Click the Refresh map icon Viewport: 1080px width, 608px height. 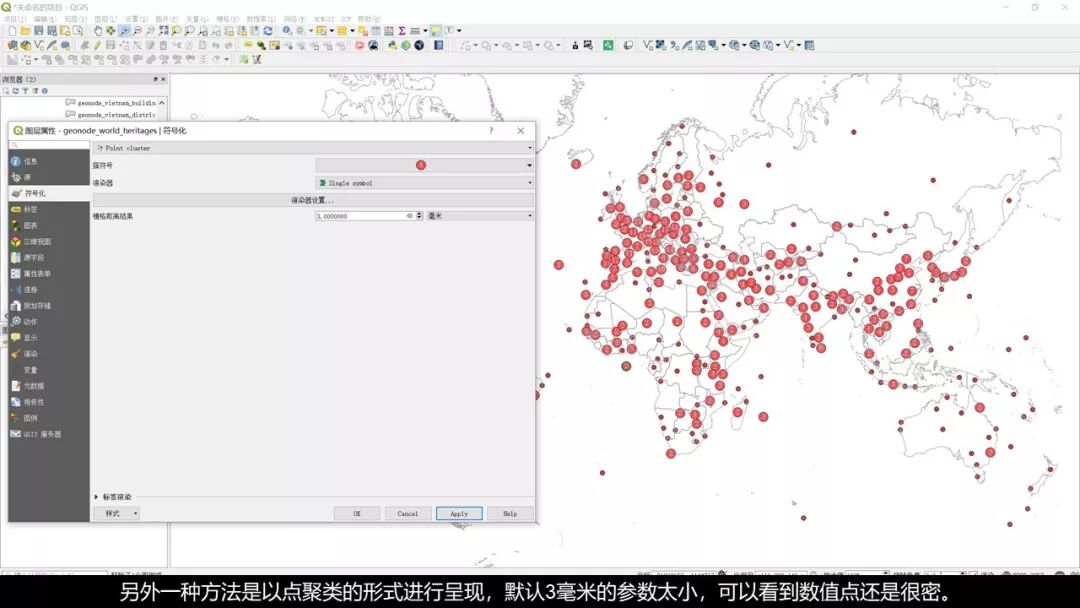pos(268,31)
